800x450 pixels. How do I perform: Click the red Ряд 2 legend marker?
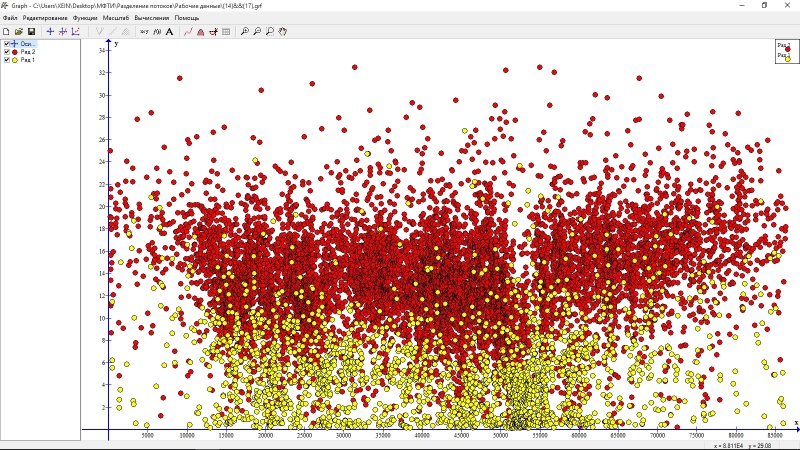tap(788, 49)
